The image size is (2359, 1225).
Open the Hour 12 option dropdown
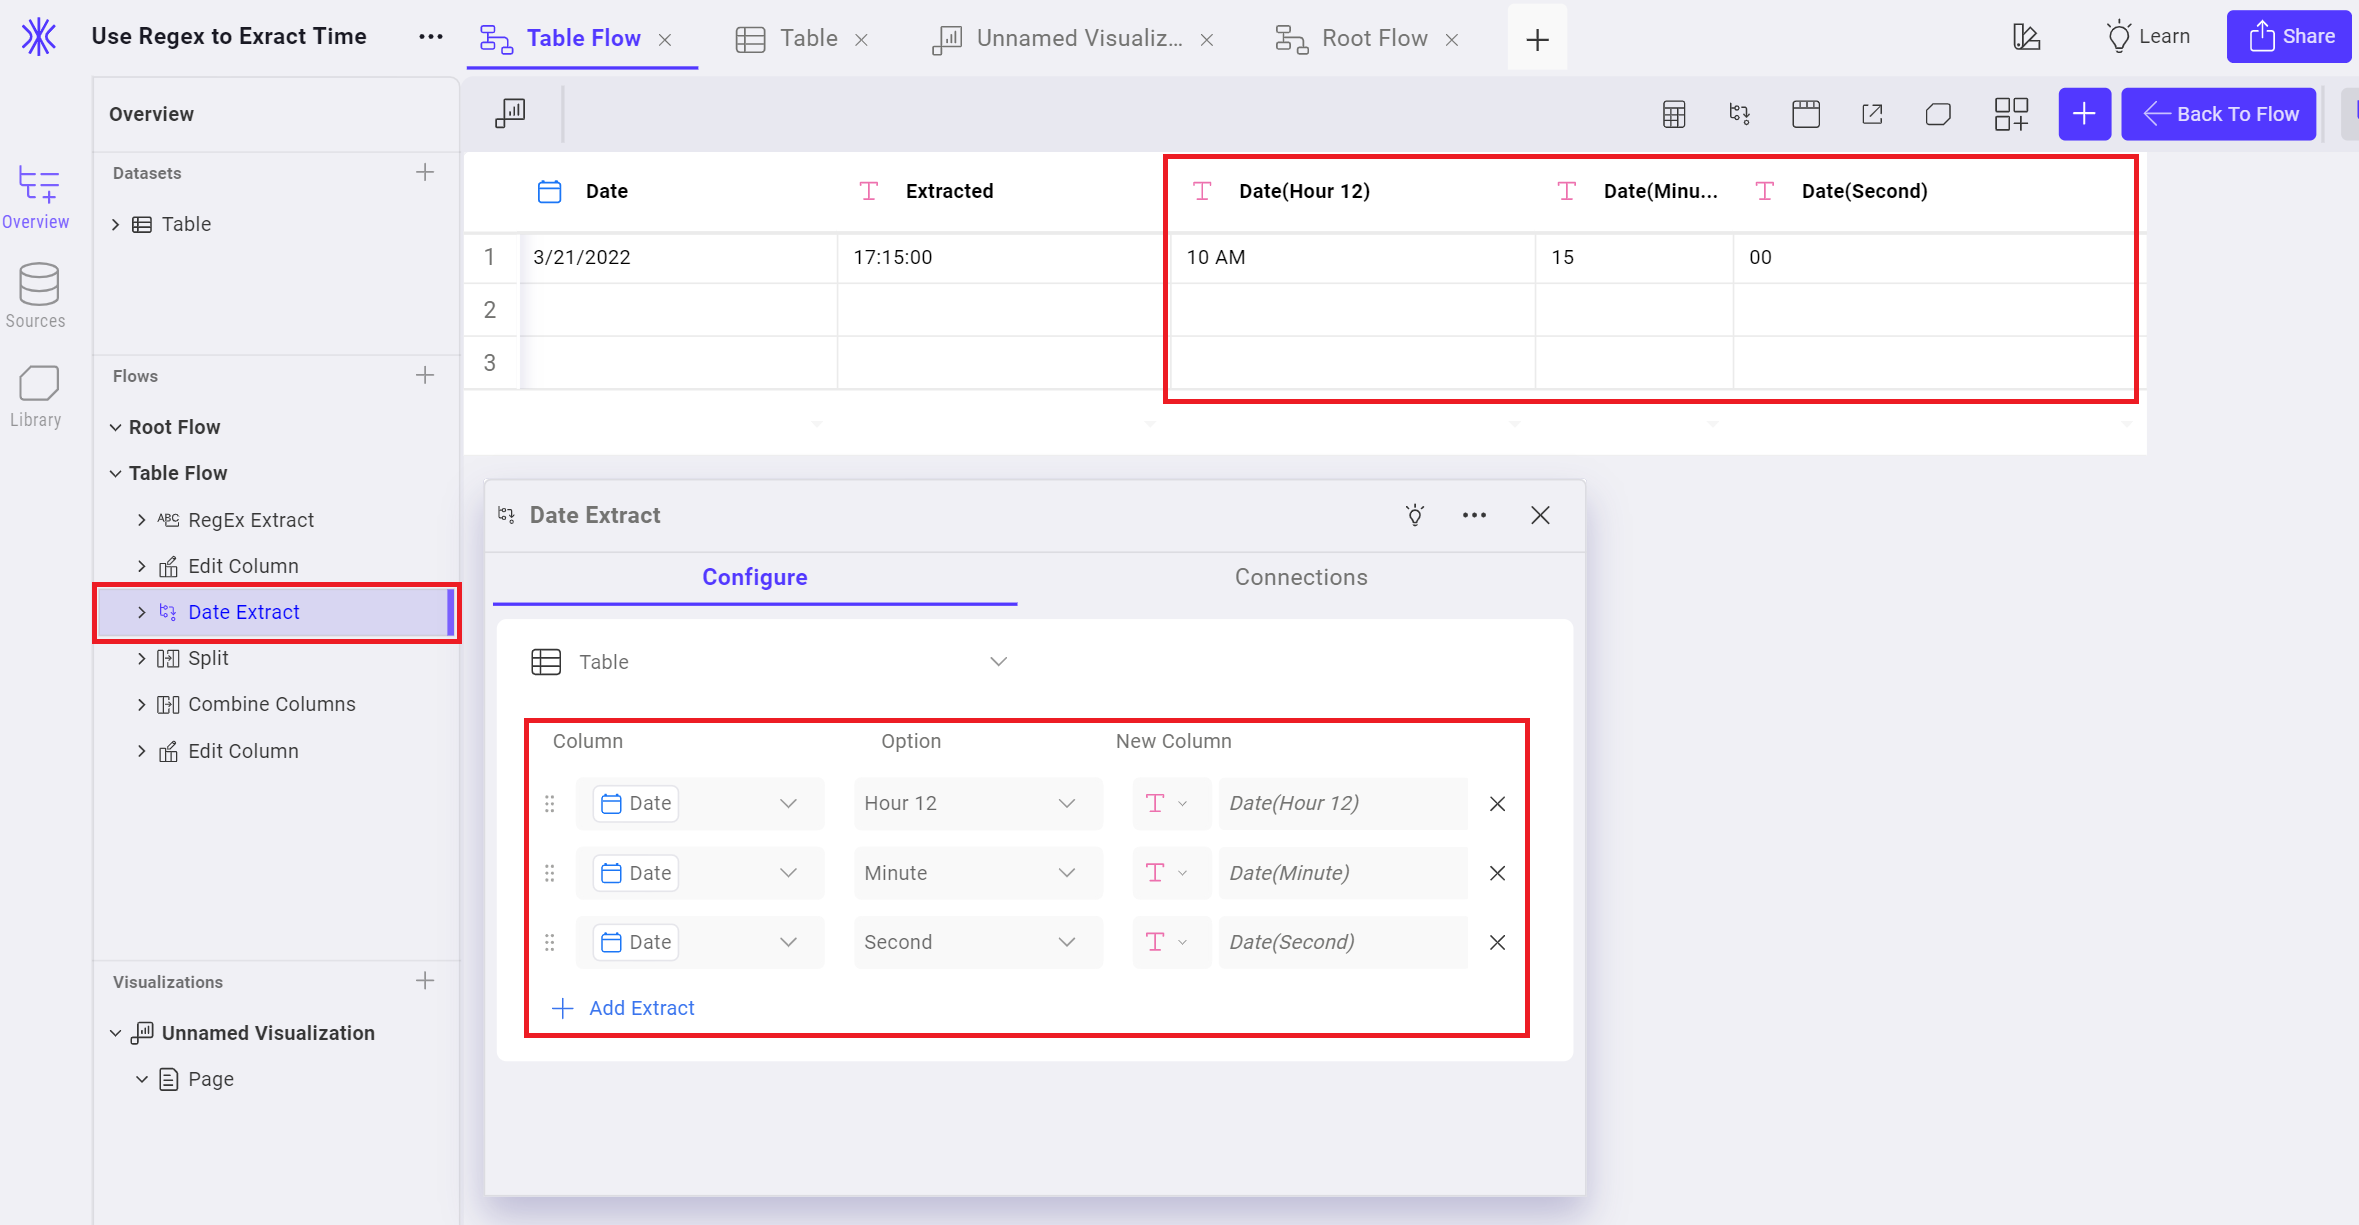[978, 804]
